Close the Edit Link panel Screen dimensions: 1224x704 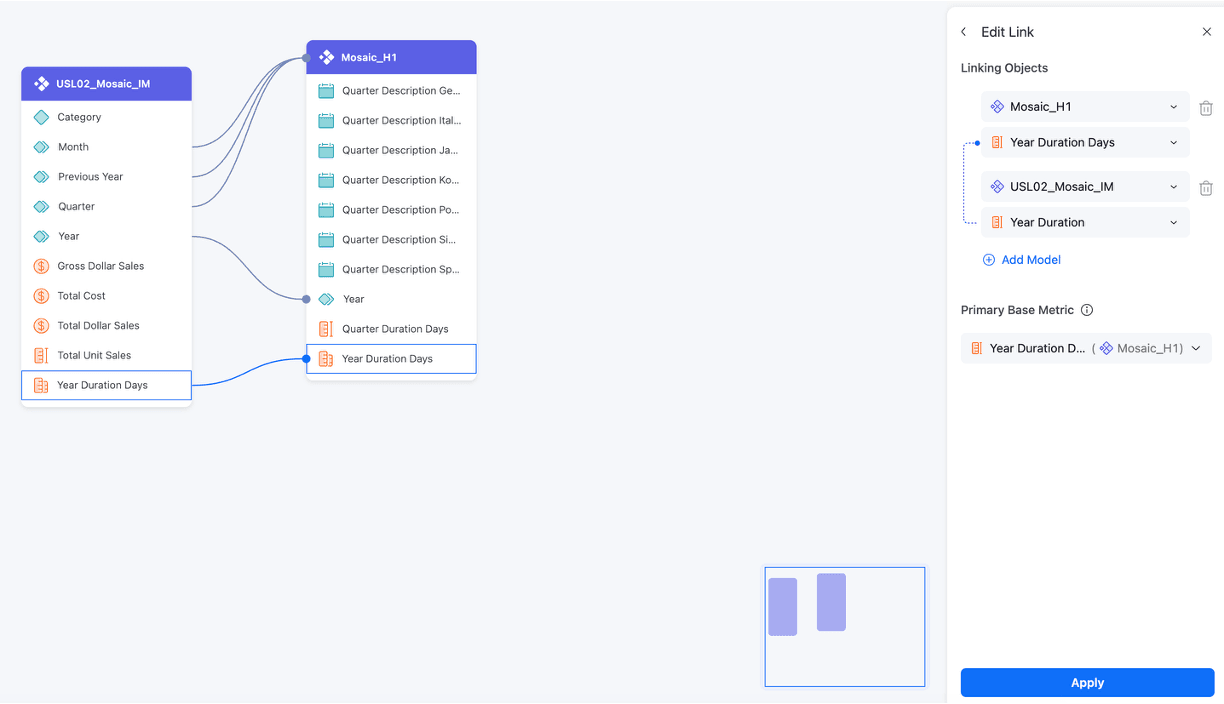(x=1206, y=32)
